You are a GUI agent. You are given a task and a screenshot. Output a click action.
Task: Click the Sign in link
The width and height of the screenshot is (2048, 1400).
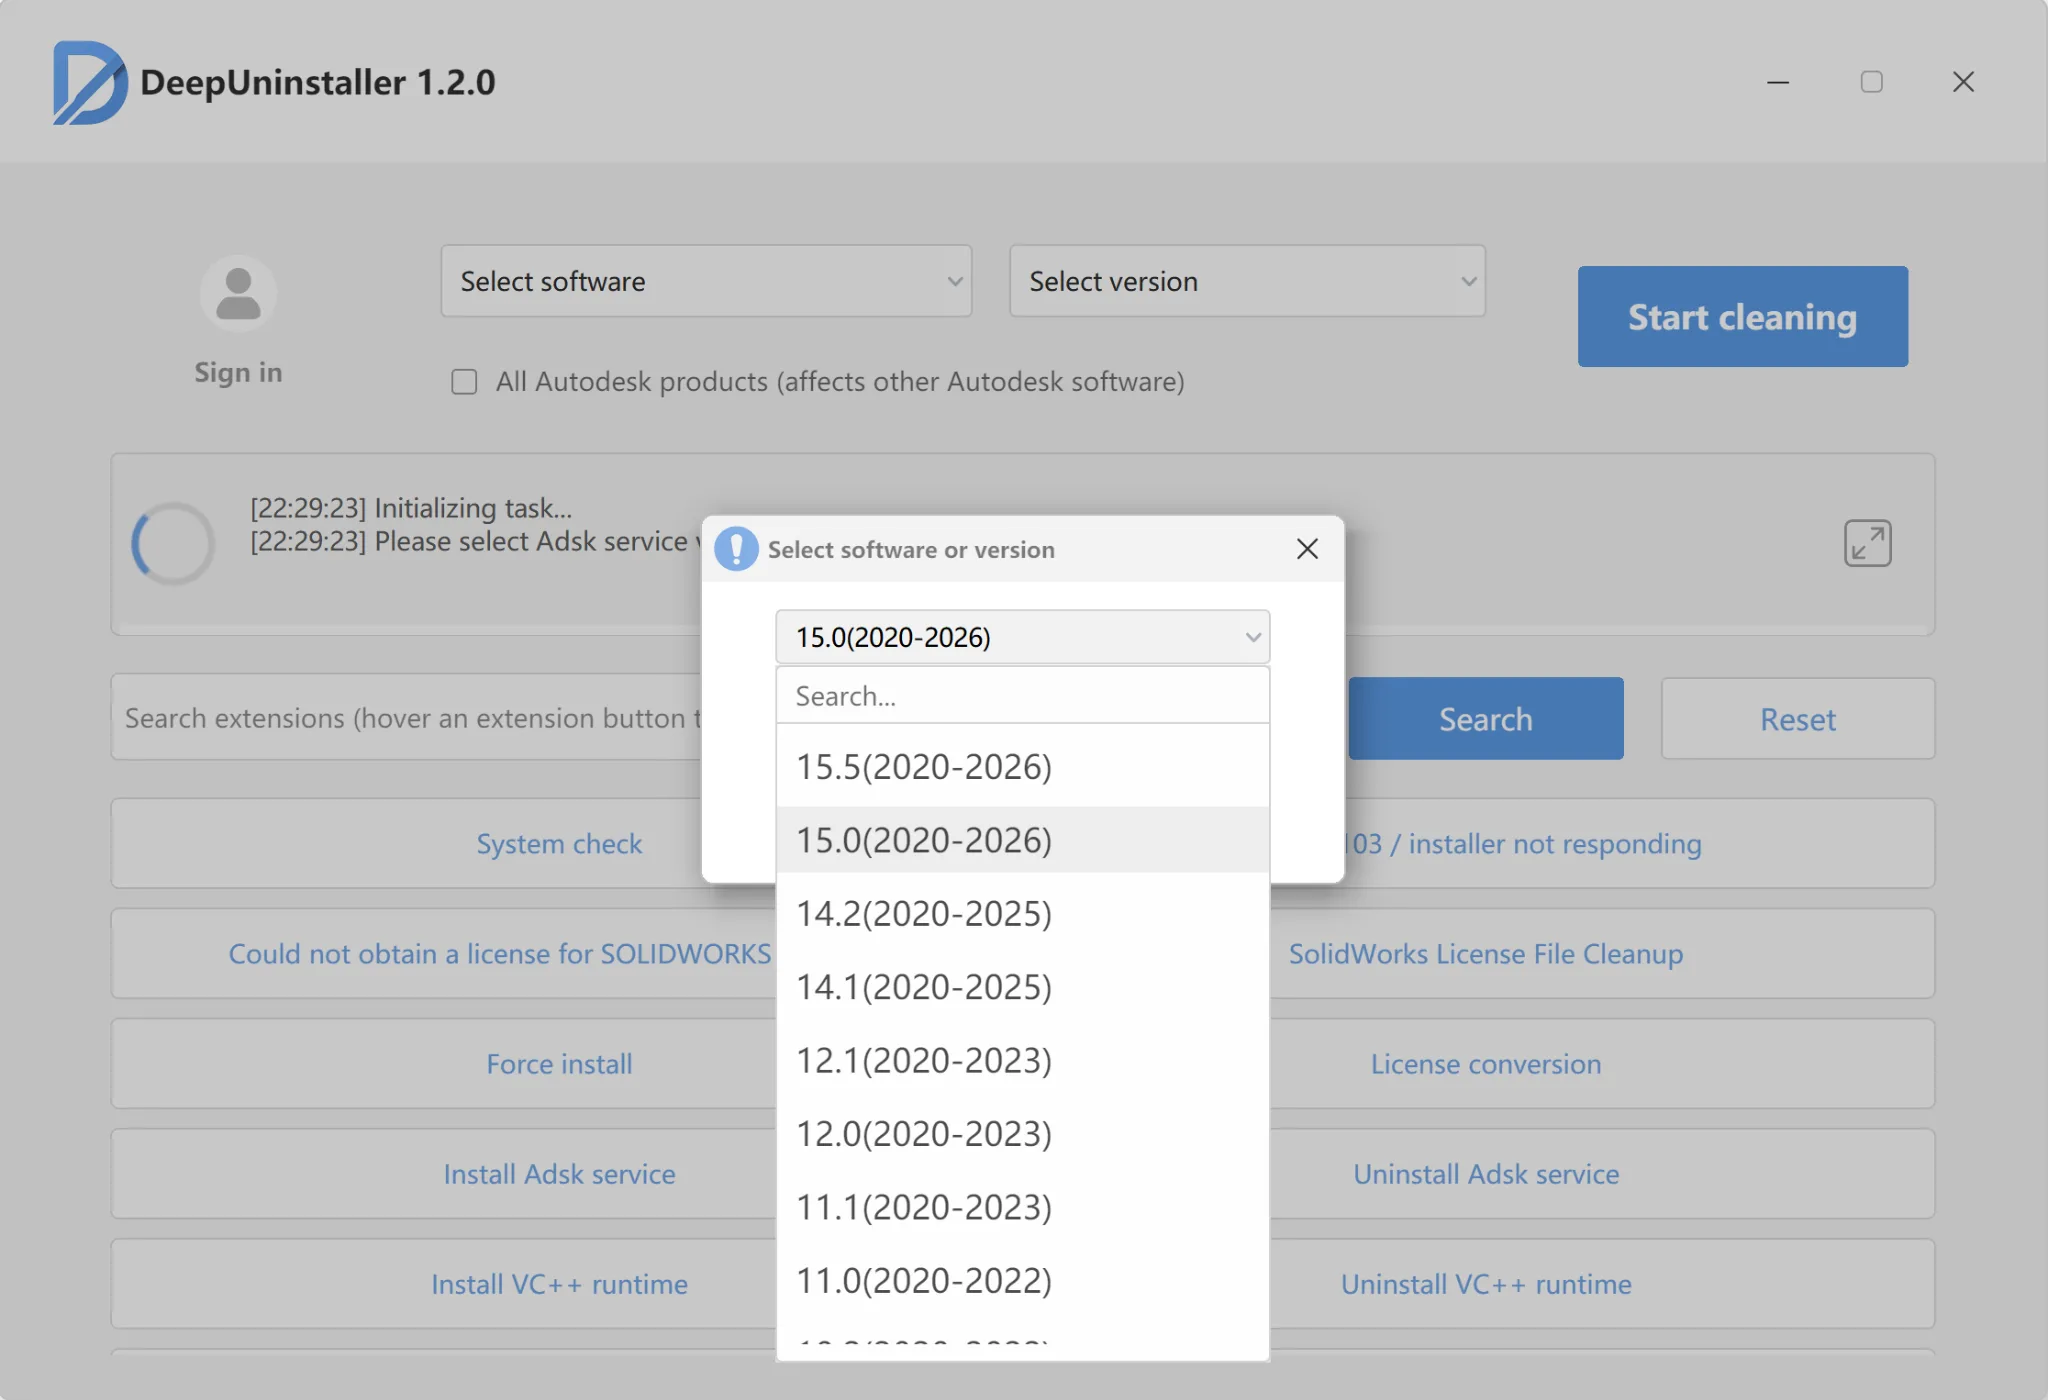click(238, 372)
